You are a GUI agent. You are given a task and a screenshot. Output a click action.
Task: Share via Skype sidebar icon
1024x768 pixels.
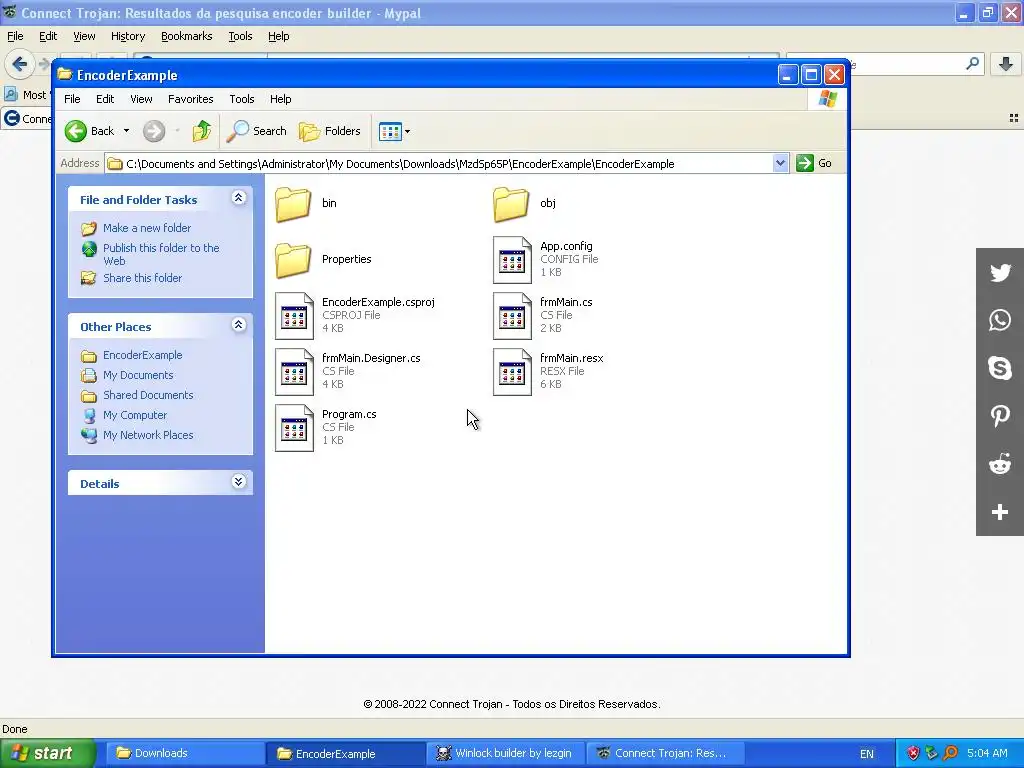coord(1000,368)
